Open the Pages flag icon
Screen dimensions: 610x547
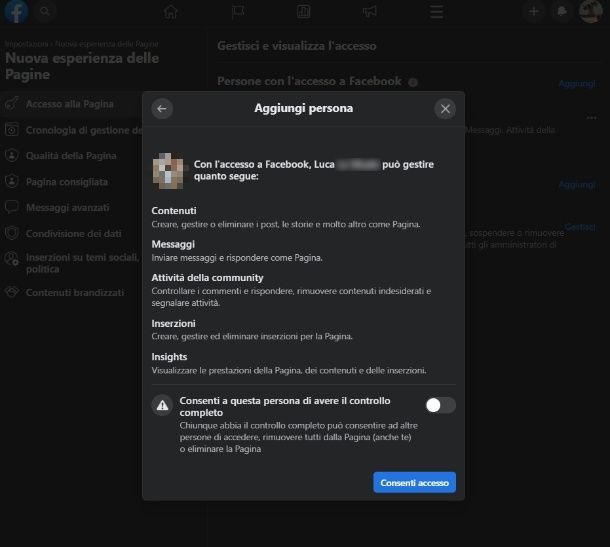(238, 12)
